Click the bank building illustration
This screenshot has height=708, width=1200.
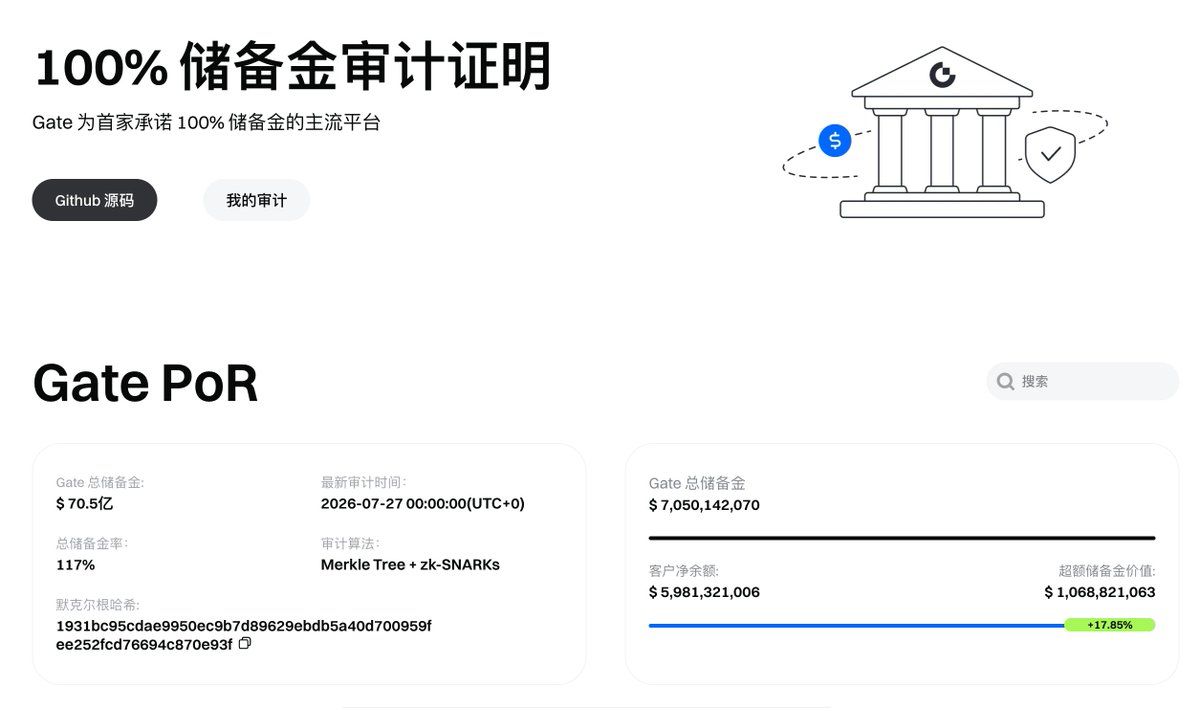tap(942, 132)
